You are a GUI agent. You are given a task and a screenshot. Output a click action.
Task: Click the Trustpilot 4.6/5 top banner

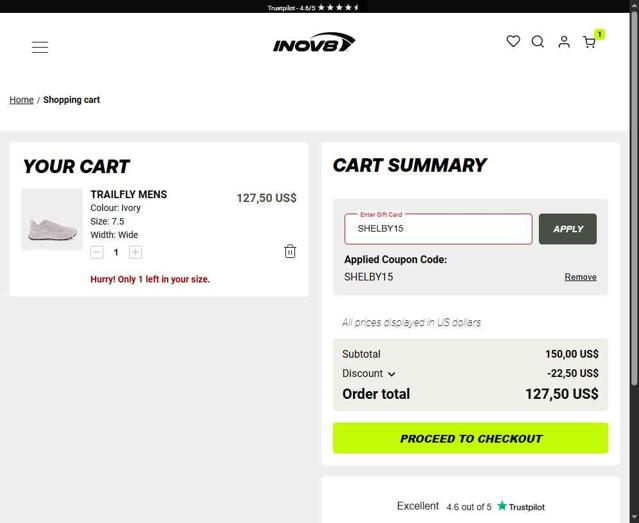coord(313,7)
